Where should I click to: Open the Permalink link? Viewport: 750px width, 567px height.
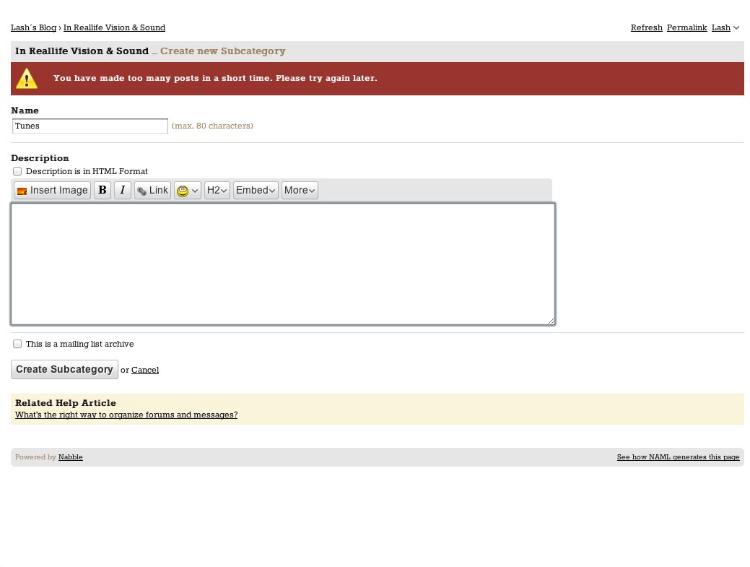[x=686, y=28]
